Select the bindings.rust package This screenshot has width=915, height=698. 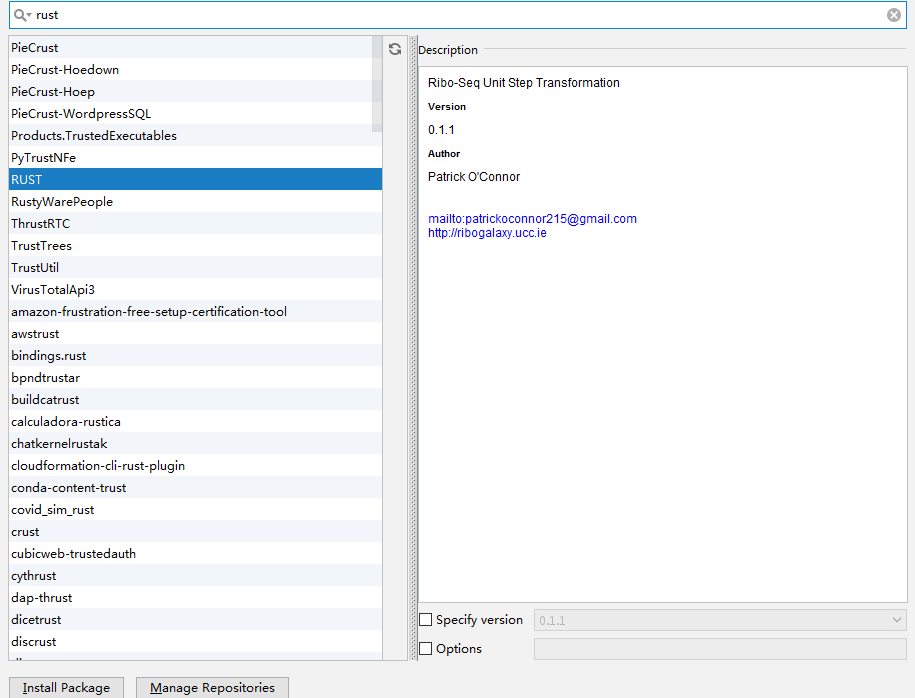[195, 355]
